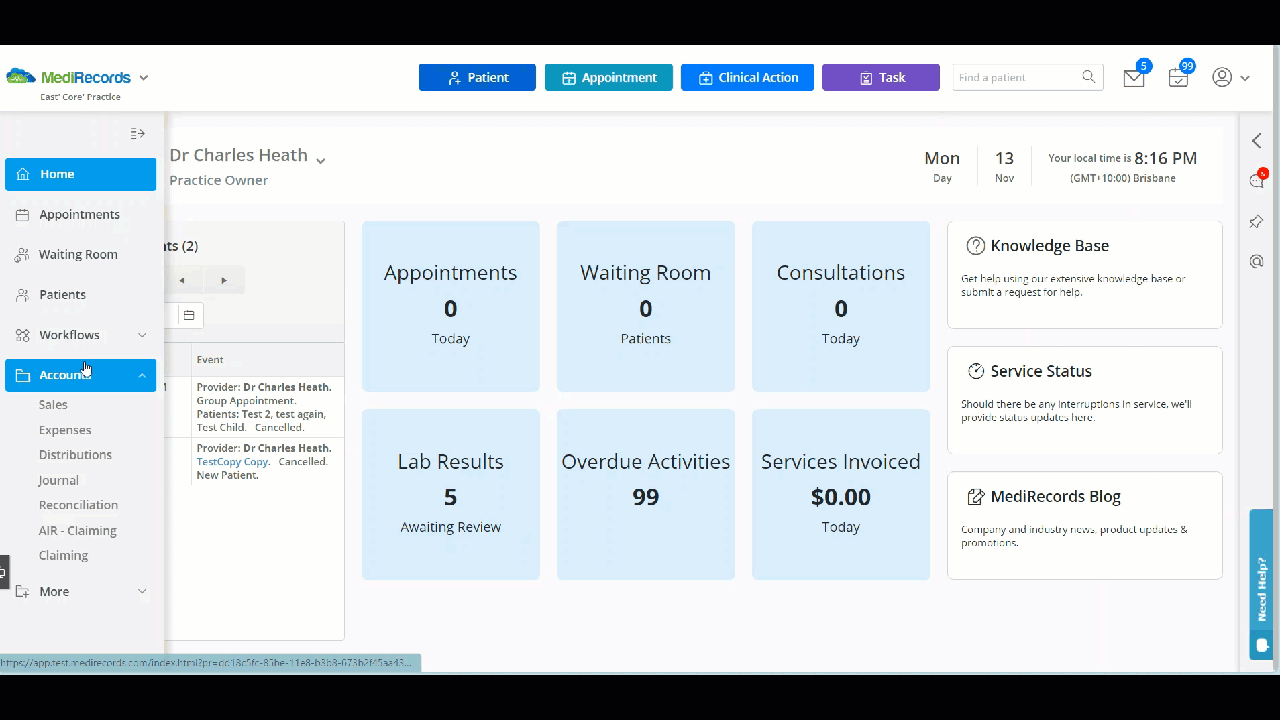Click the Appointments calendar icon in sidebar
The width and height of the screenshot is (1280, 720).
click(23, 214)
